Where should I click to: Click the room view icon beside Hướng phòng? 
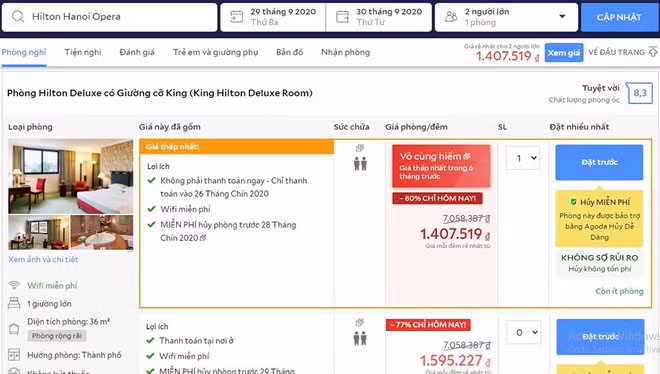pyautogui.click(x=14, y=355)
